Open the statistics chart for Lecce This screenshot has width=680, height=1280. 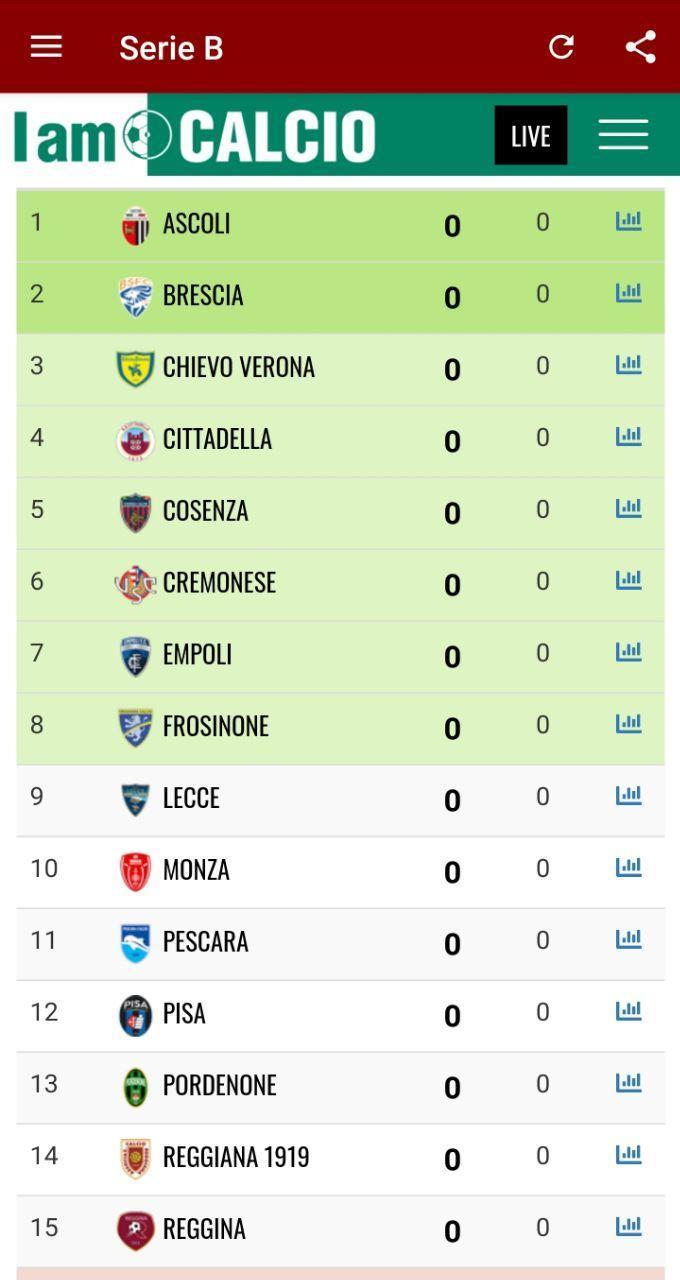tap(628, 794)
